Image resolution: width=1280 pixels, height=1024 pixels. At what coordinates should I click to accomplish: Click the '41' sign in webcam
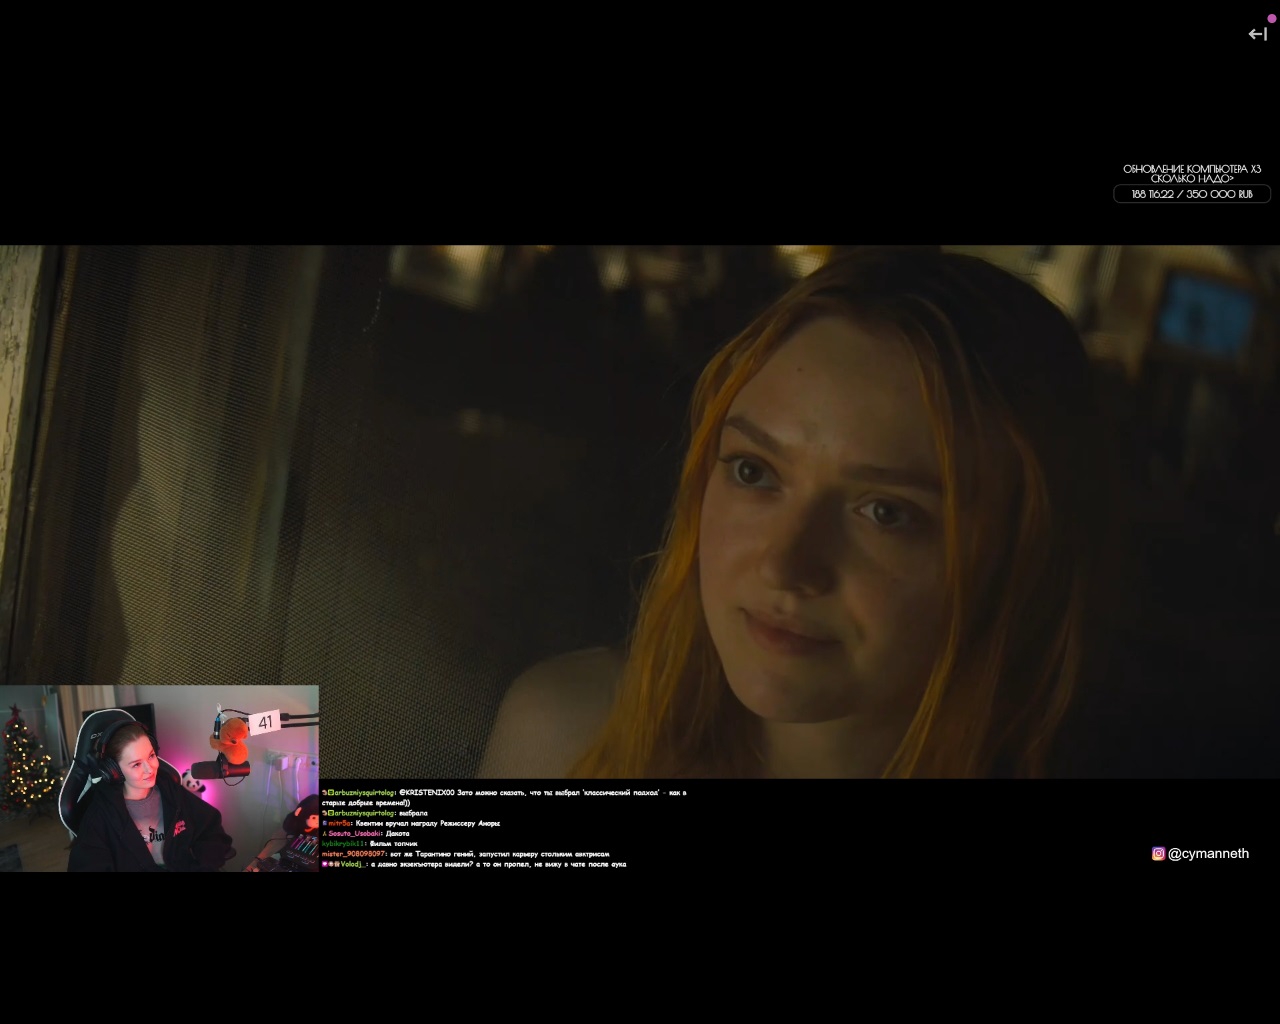(x=265, y=722)
